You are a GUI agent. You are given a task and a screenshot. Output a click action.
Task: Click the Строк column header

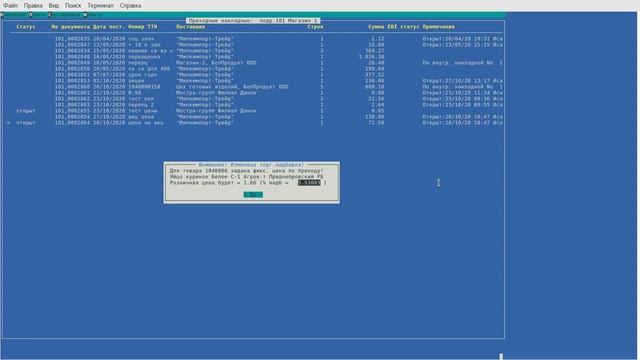tap(315, 27)
